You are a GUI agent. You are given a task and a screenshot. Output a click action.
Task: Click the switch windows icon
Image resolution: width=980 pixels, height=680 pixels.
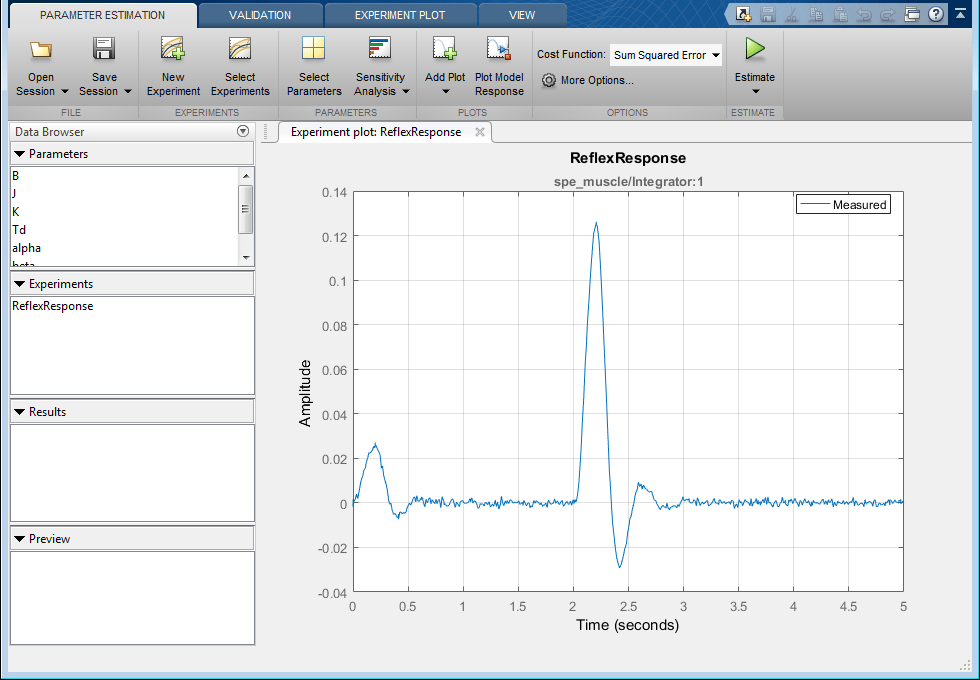[912, 14]
